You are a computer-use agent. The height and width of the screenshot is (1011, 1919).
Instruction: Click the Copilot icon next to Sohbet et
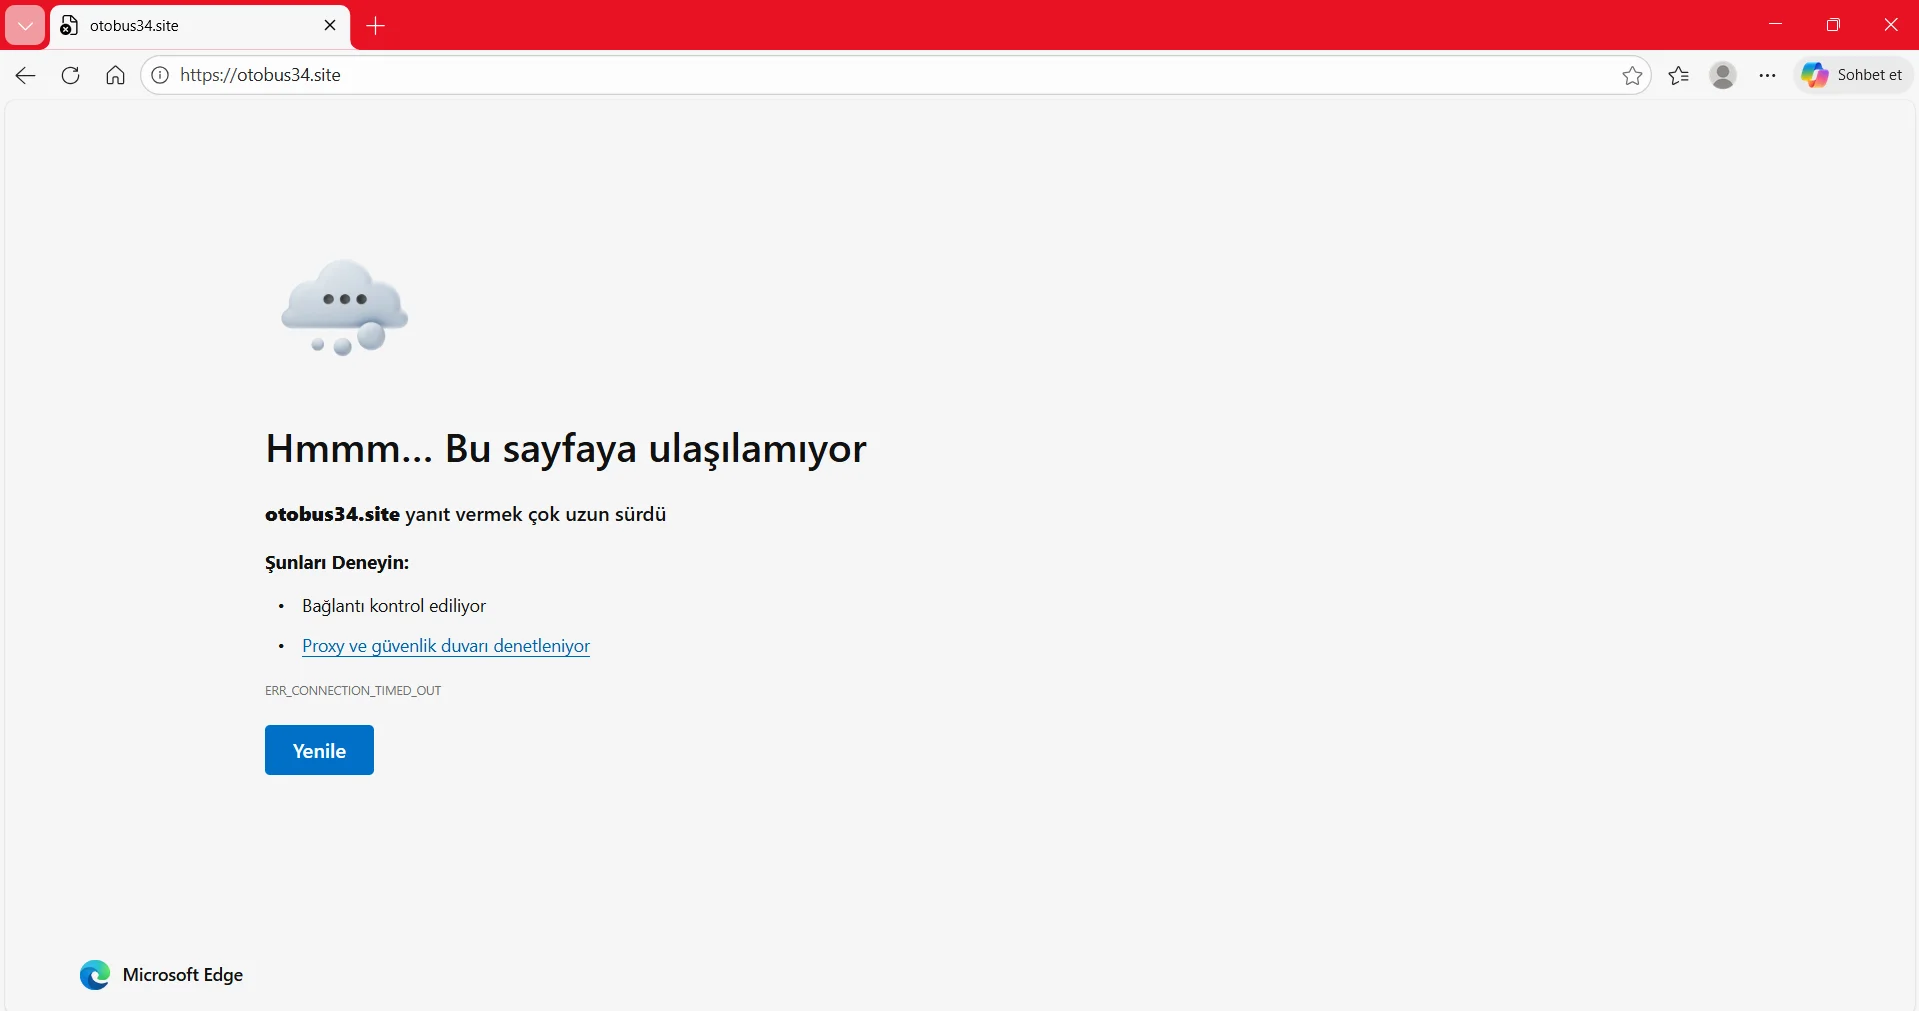(1814, 74)
